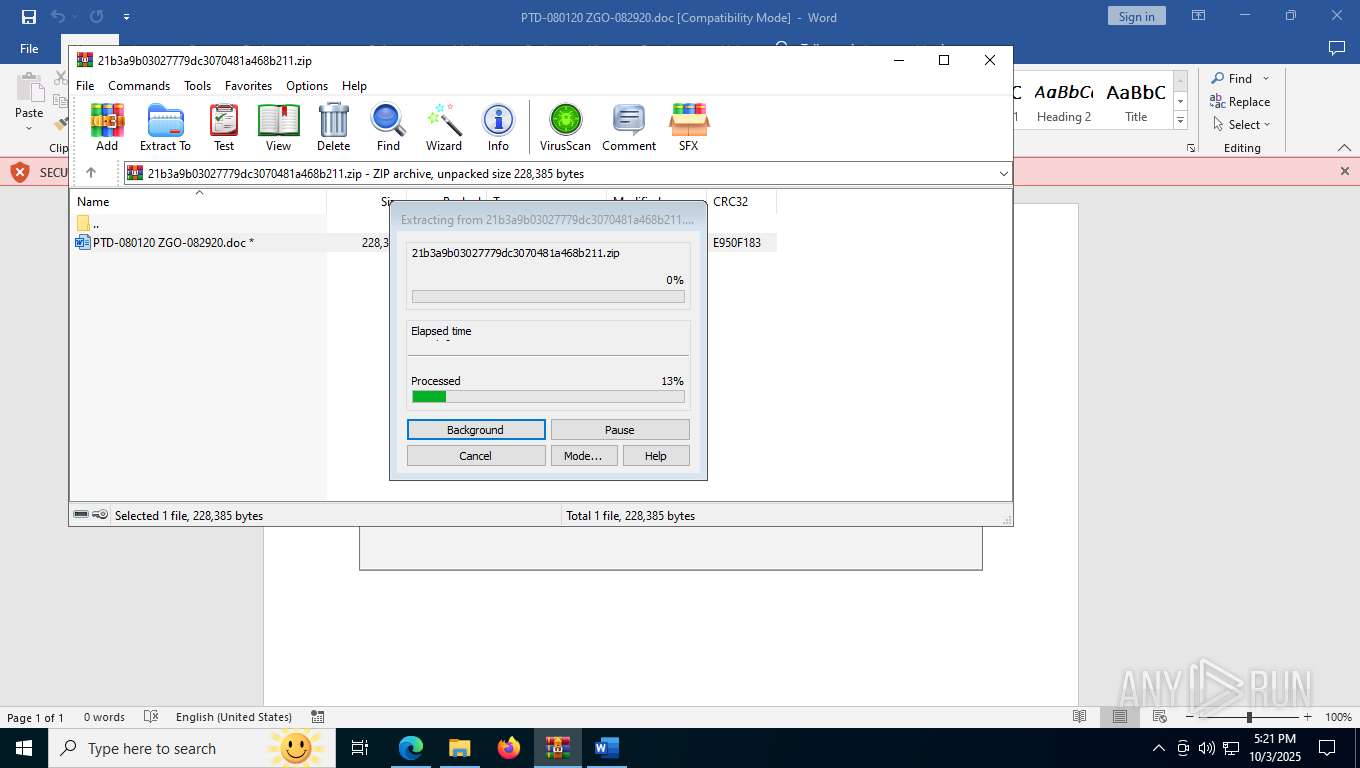The height and width of the screenshot is (768, 1360).
Task: Switch to Print Layout view
Action: [x=1120, y=717]
